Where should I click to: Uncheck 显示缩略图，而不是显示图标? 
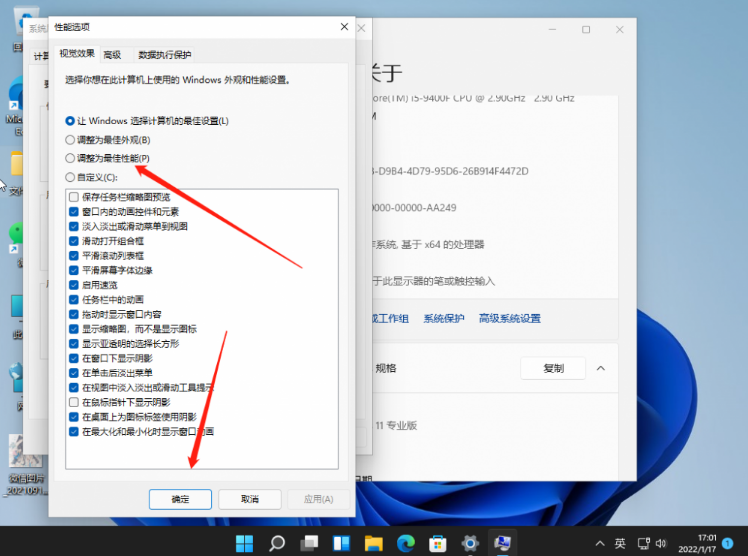(74, 329)
